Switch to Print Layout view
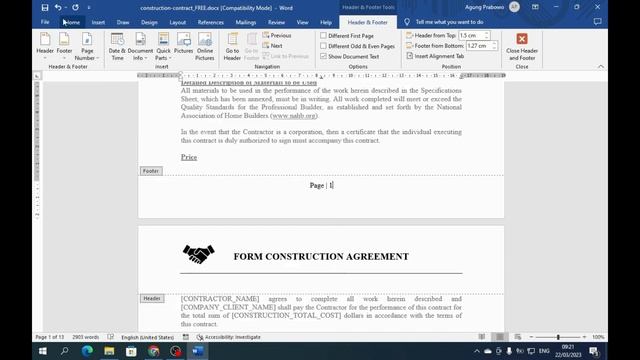Screen dimensions: 640x360 tap(500, 337)
